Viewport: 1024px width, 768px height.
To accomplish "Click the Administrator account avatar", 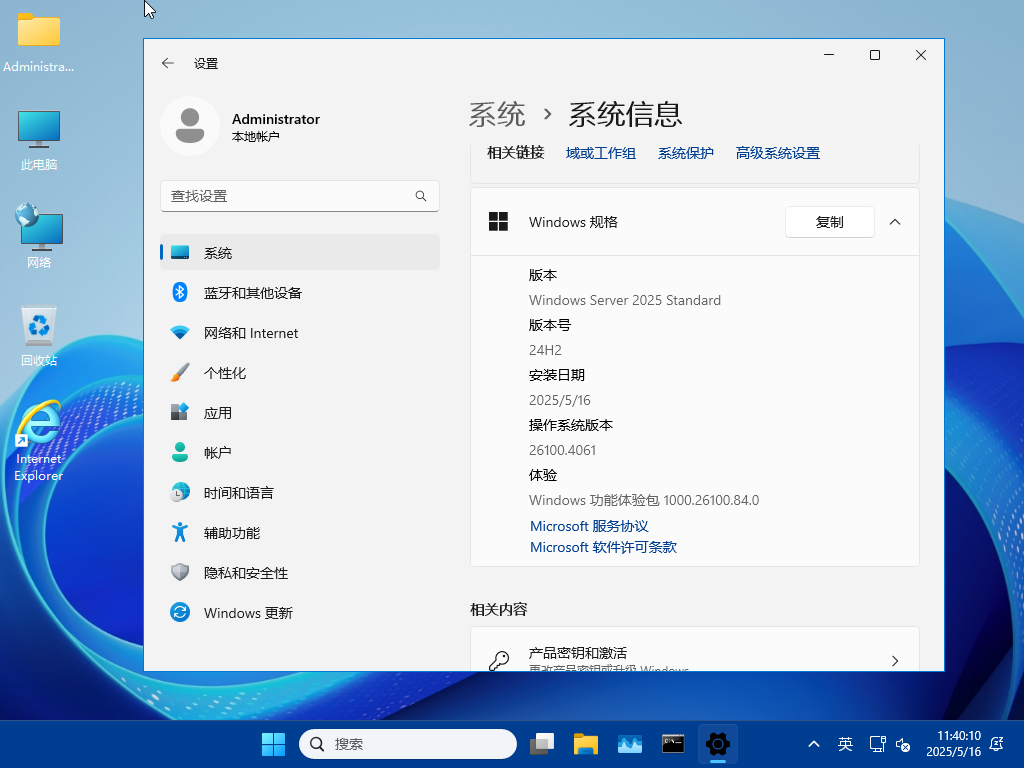I will tap(190, 126).
